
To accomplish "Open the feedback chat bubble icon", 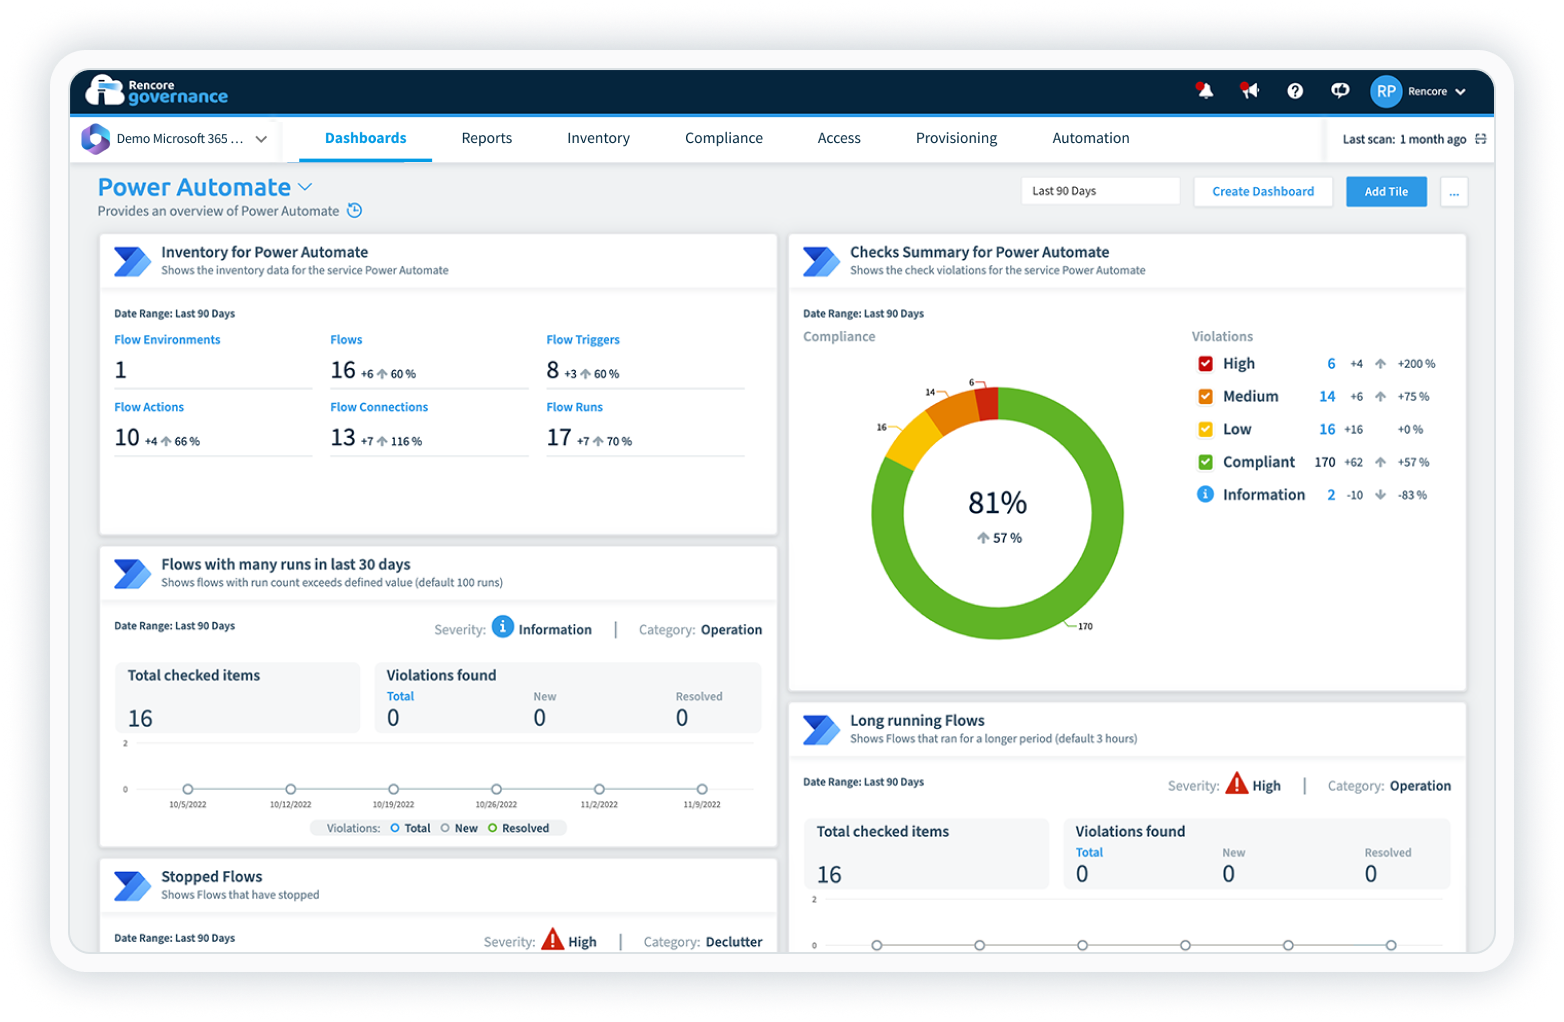I will pyautogui.click(x=1340, y=91).
